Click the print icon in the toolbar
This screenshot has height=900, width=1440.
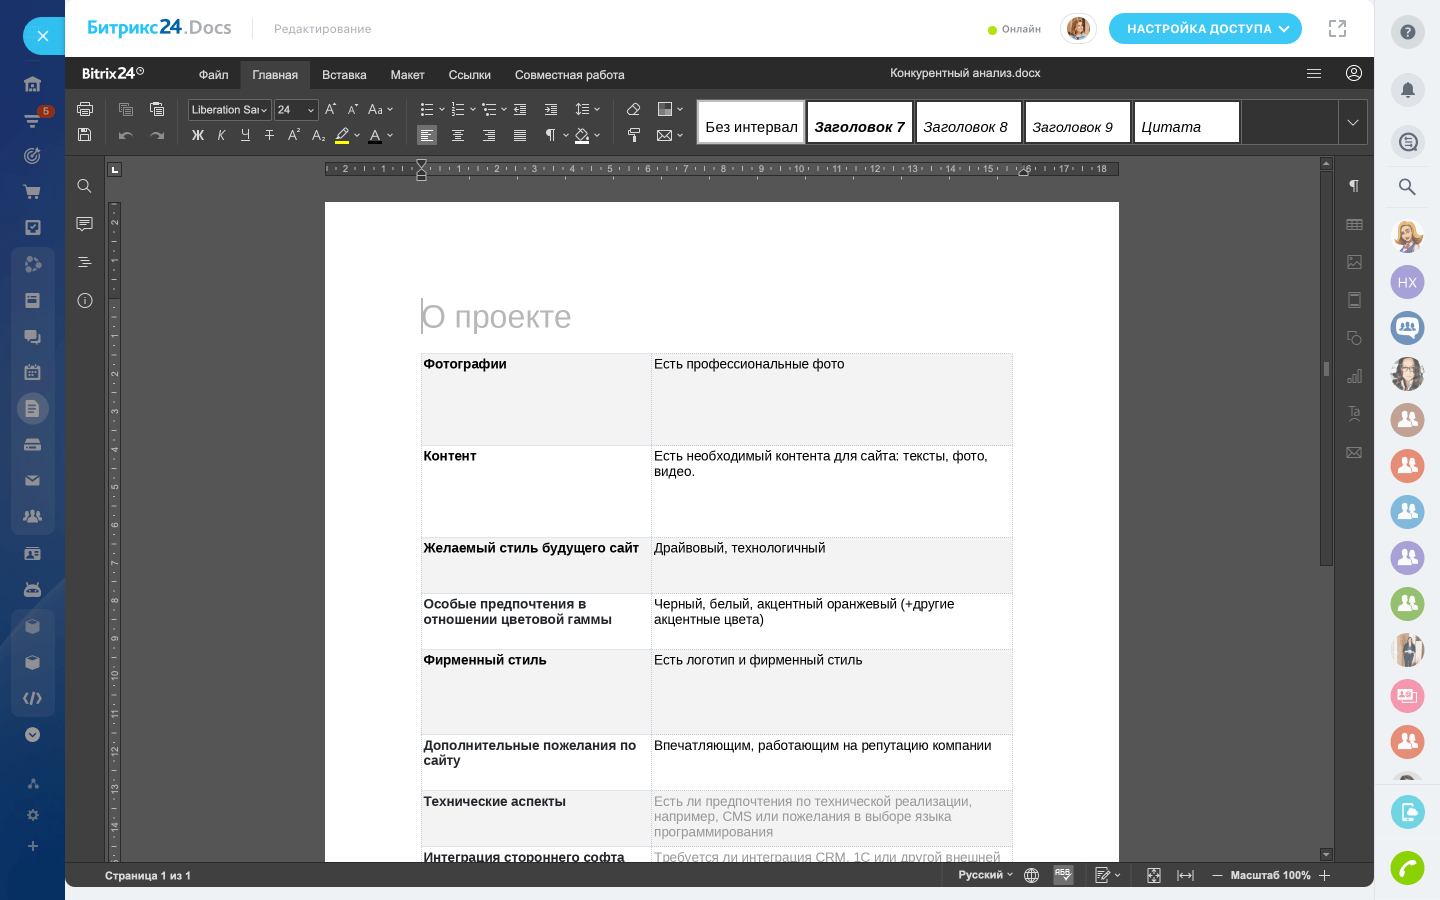(85, 109)
